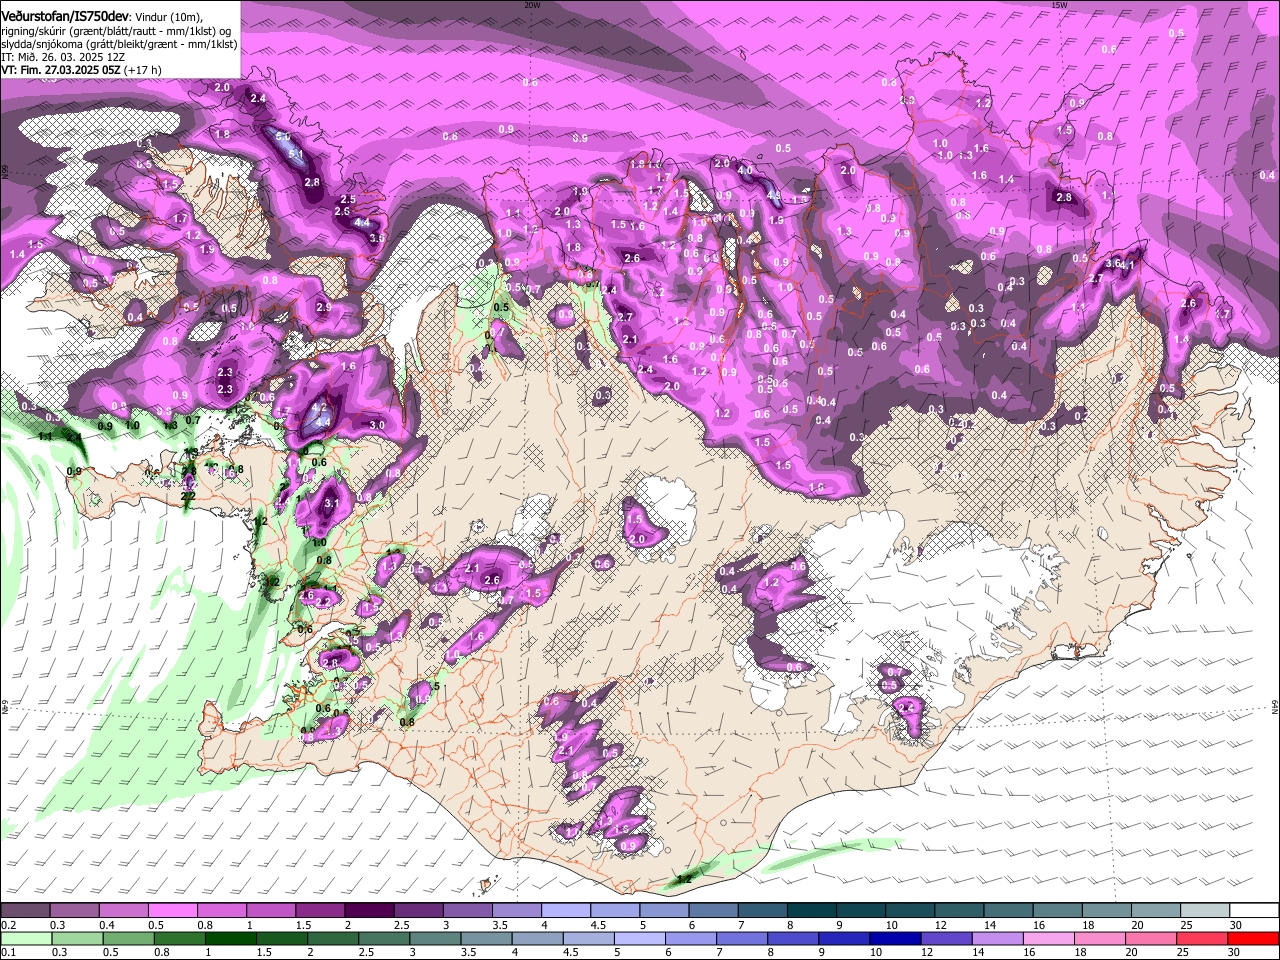Pick the dark teal upper-row swatch between 8 and 9
Image resolution: width=1280 pixels, height=960 pixels.
coord(810,911)
